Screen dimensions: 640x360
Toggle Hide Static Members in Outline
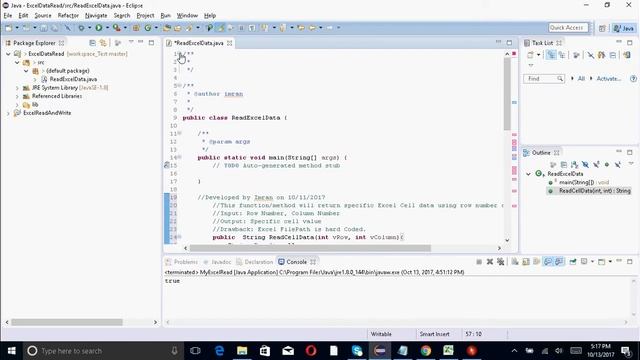pos(596,164)
